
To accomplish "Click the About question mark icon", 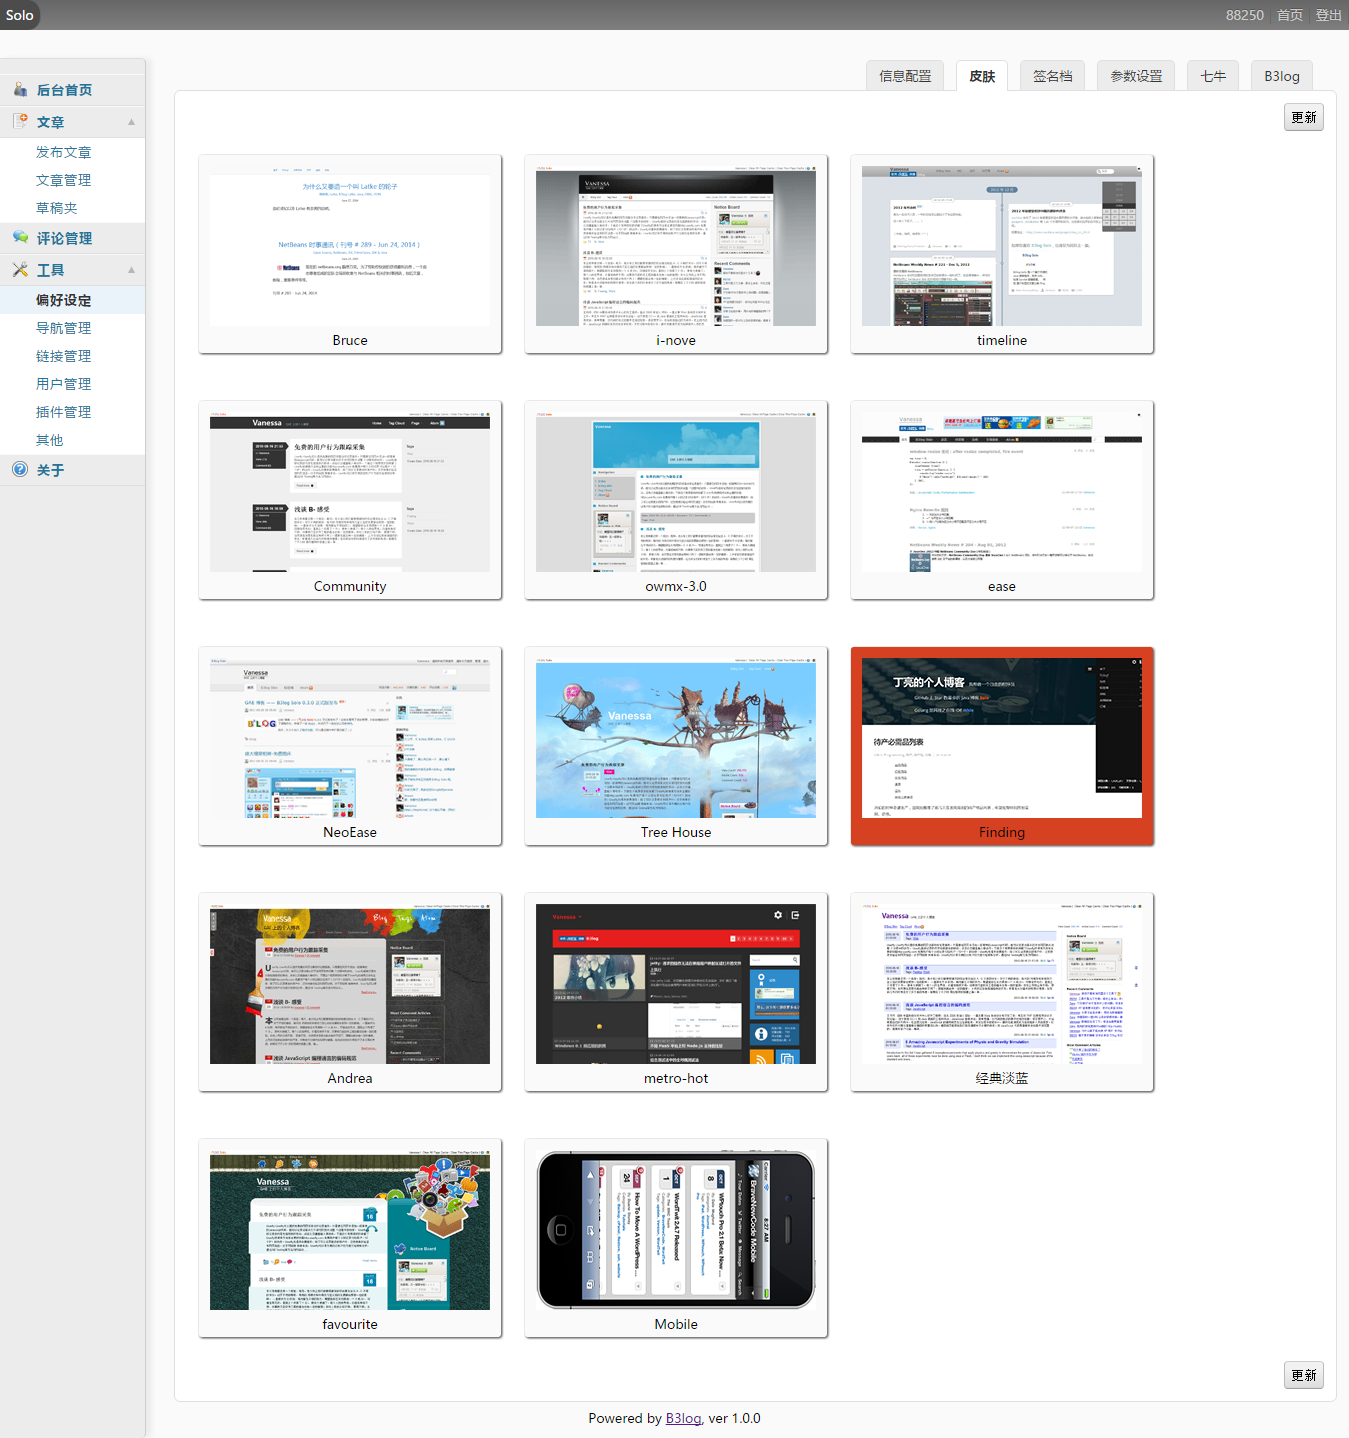I will coord(20,470).
